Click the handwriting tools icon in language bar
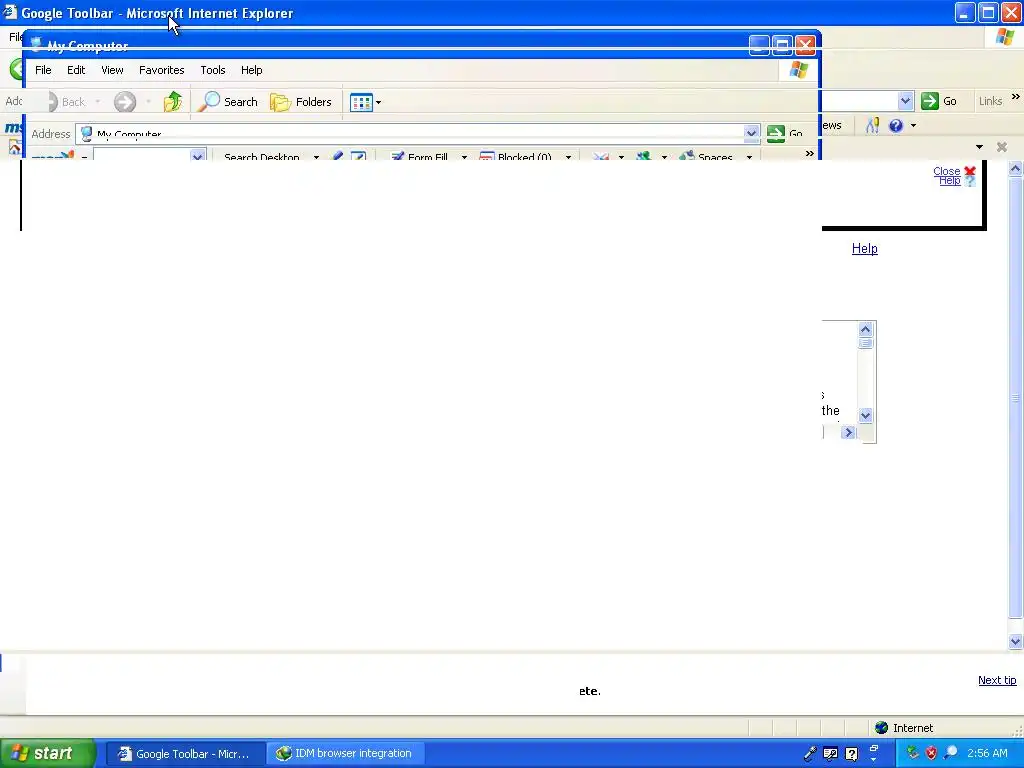Screen dimensions: 1024x768 click(831, 754)
